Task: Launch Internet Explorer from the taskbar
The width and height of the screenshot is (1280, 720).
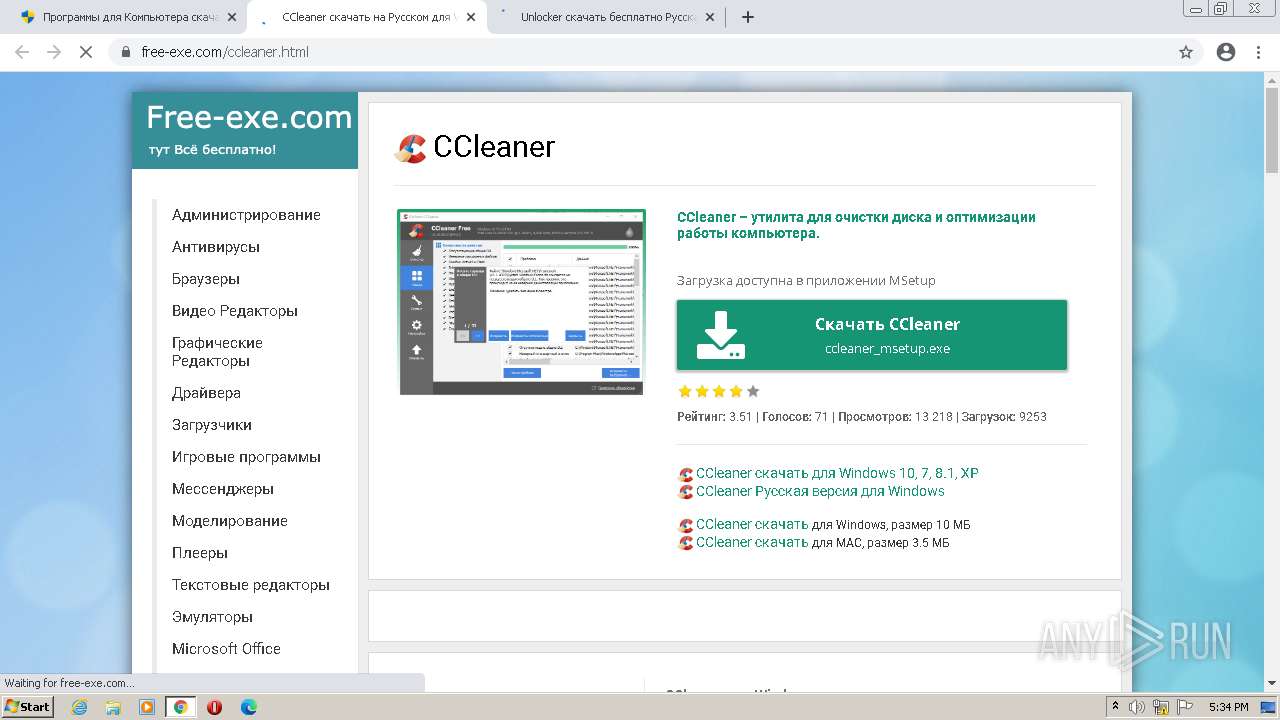Action: (x=80, y=707)
